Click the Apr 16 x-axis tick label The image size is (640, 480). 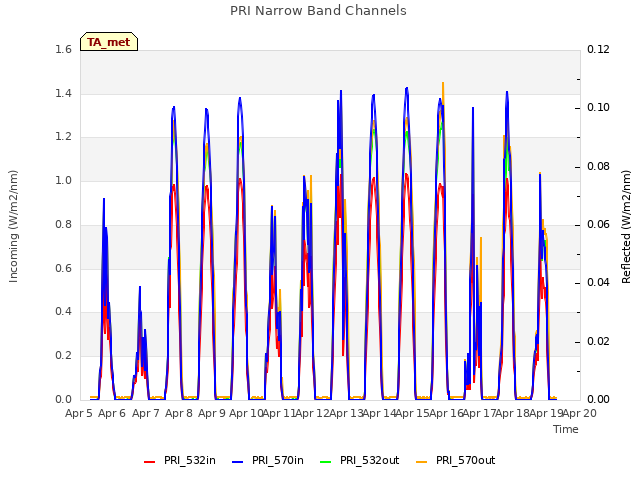pos(447,413)
